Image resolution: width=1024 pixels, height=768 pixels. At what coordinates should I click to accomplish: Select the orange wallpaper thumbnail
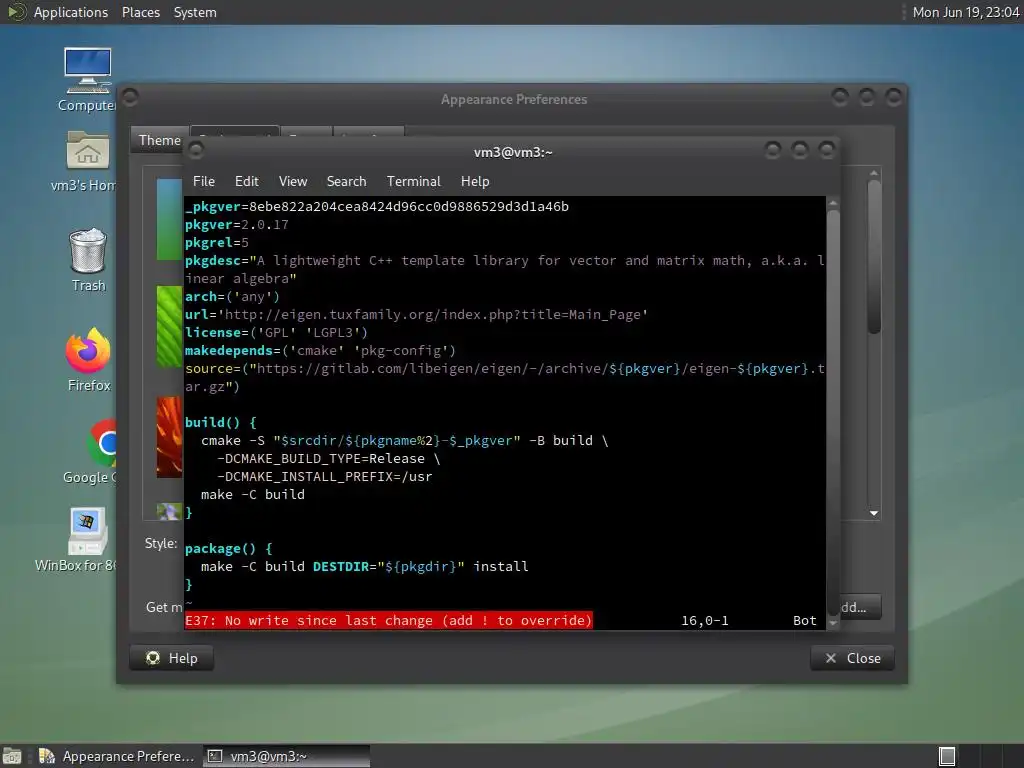point(169,436)
